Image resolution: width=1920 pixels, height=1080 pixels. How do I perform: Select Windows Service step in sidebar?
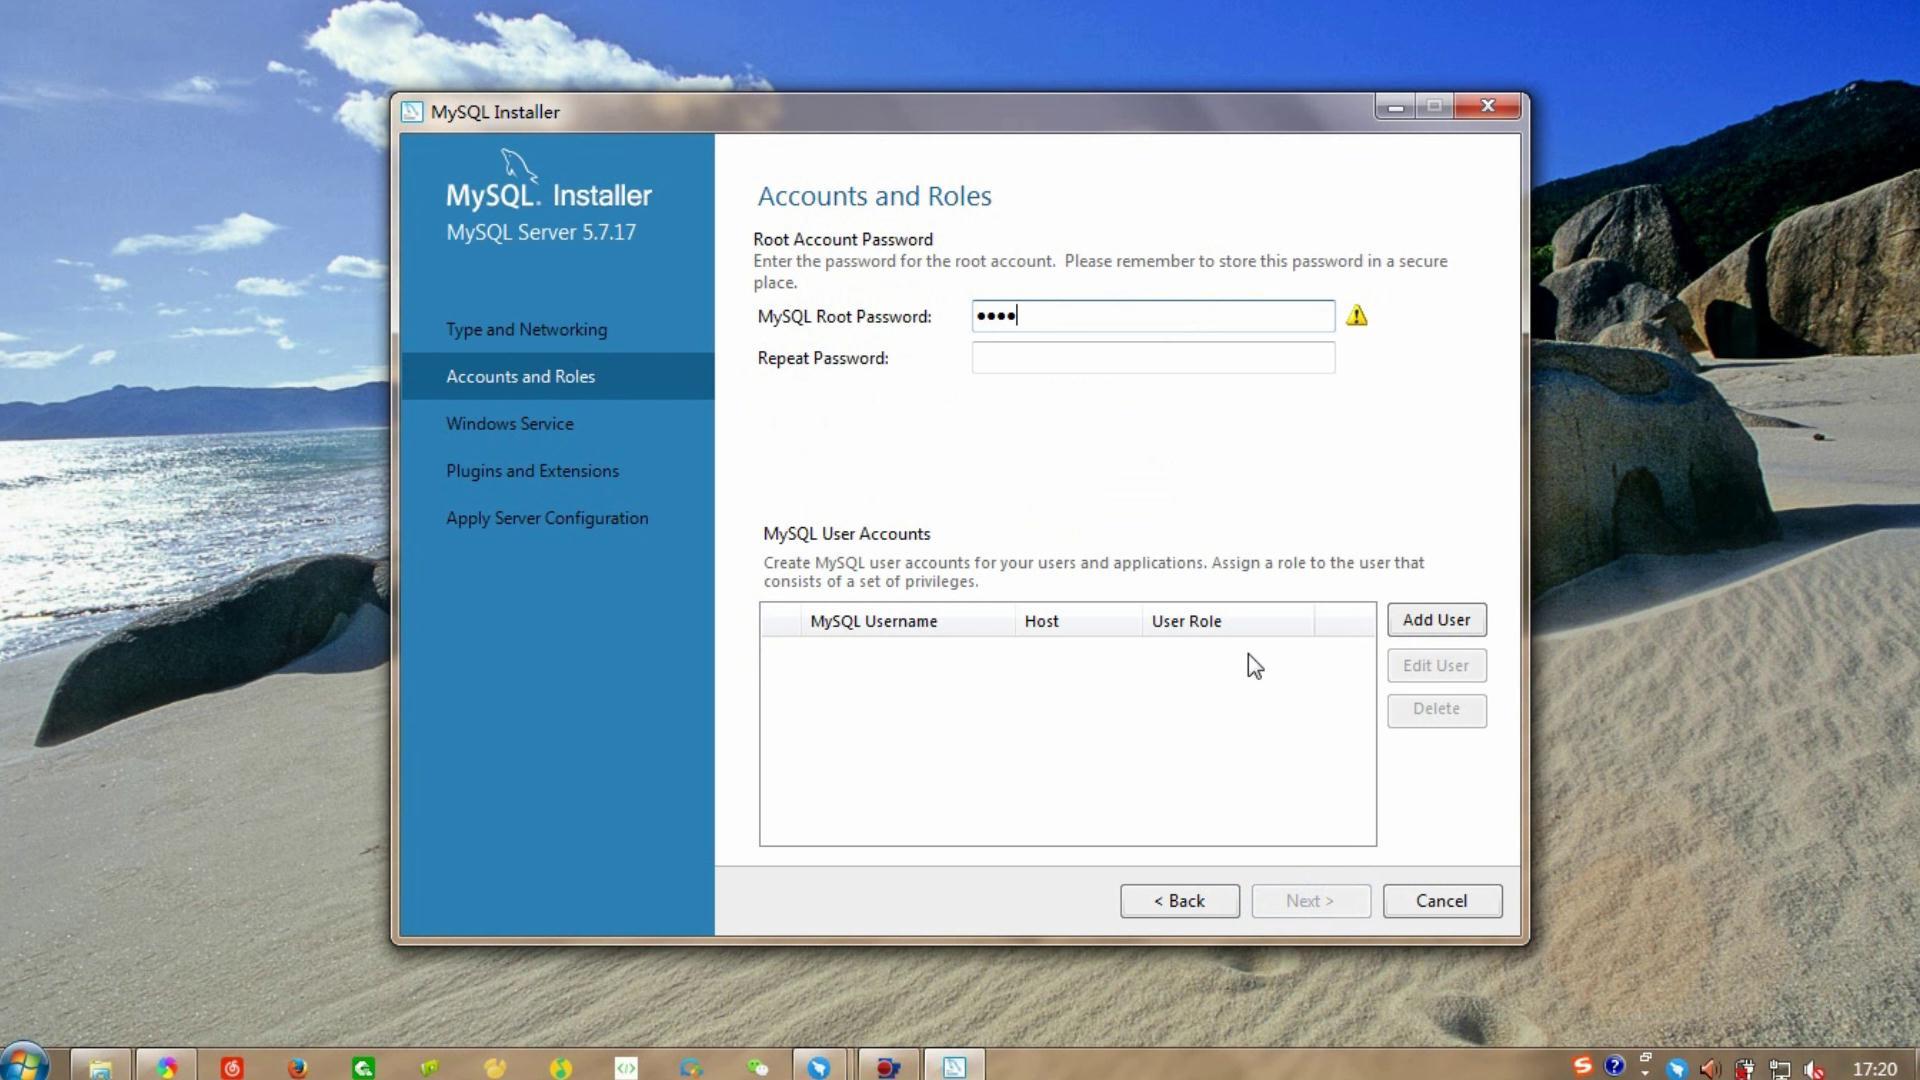pyautogui.click(x=510, y=424)
